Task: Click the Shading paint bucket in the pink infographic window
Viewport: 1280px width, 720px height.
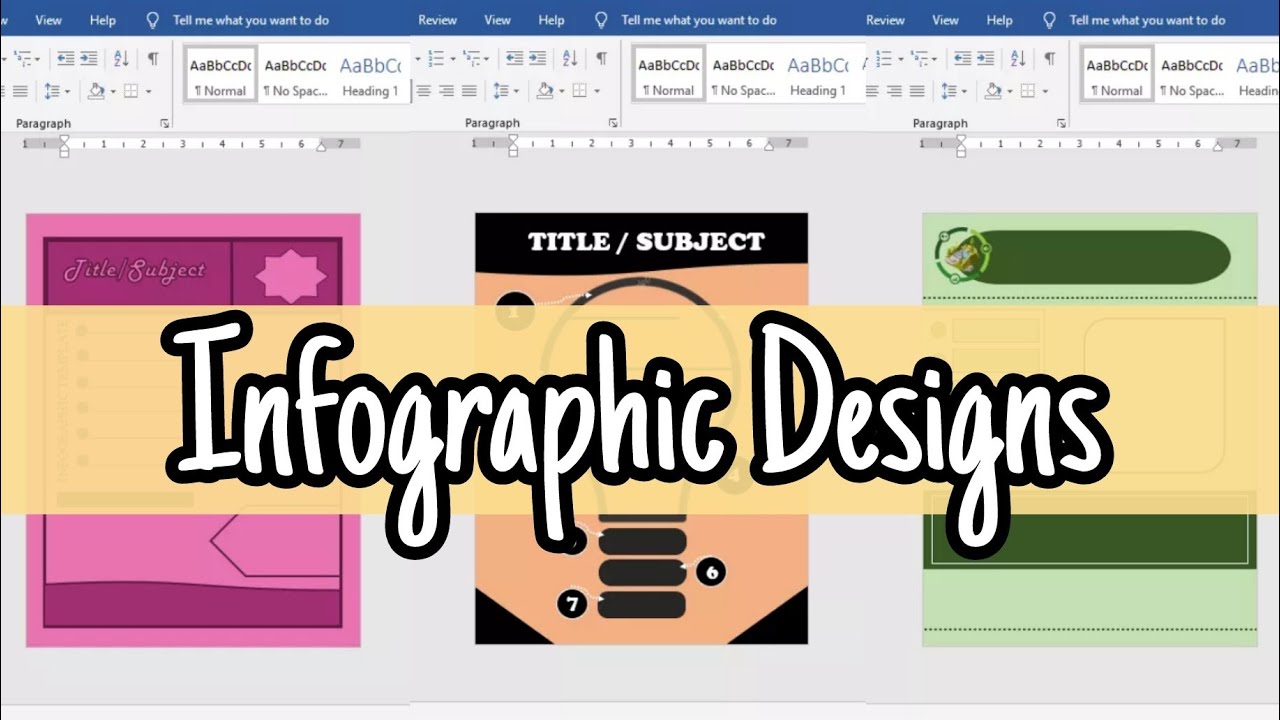Action: 96,91
